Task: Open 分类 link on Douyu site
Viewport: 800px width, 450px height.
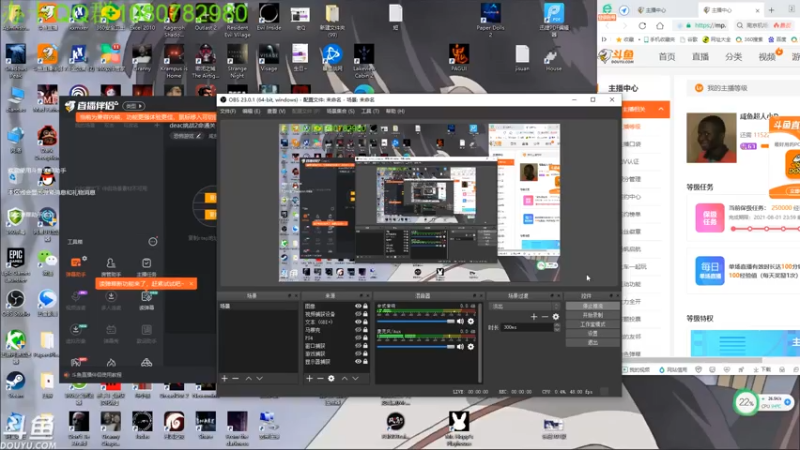Action: [x=733, y=57]
